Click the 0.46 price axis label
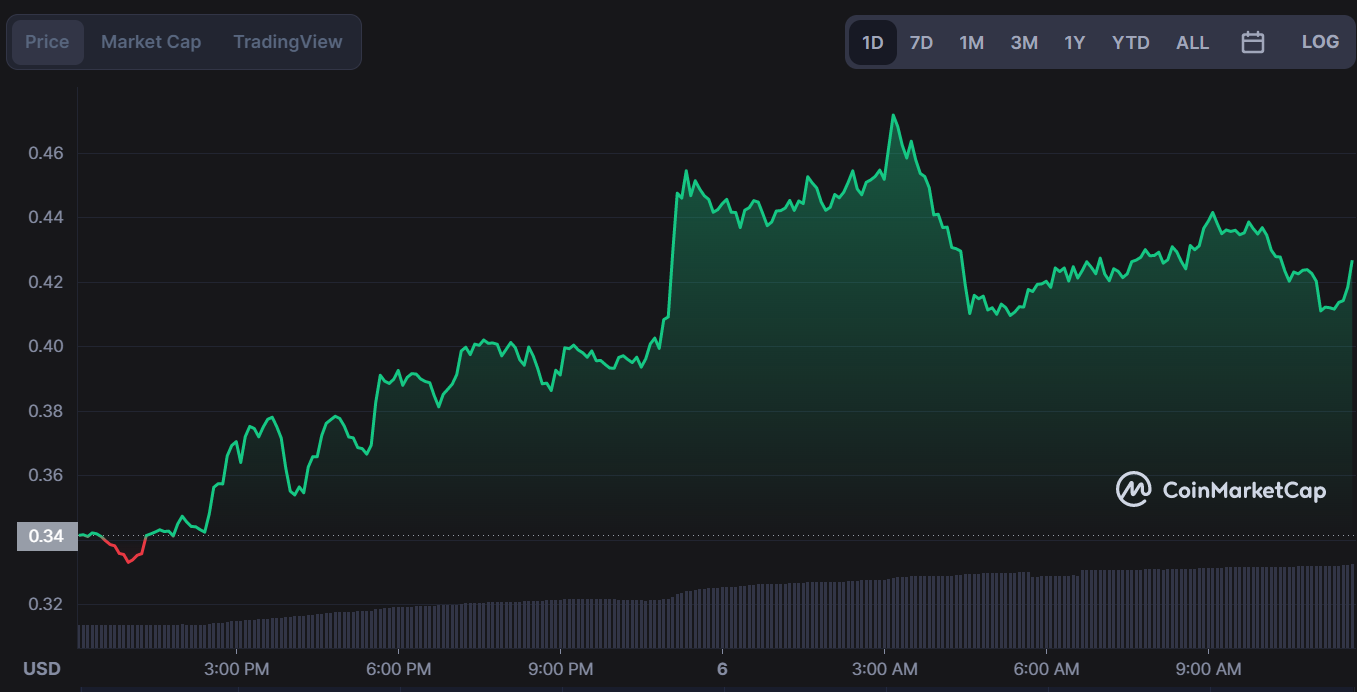The height and width of the screenshot is (692, 1357). 46,153
